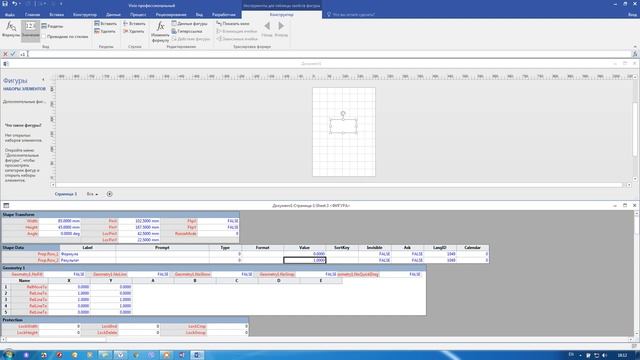640x360 pixels.
Task: Click Изменить формулу button
Action: pyautogui.click(x=160, y=32)
